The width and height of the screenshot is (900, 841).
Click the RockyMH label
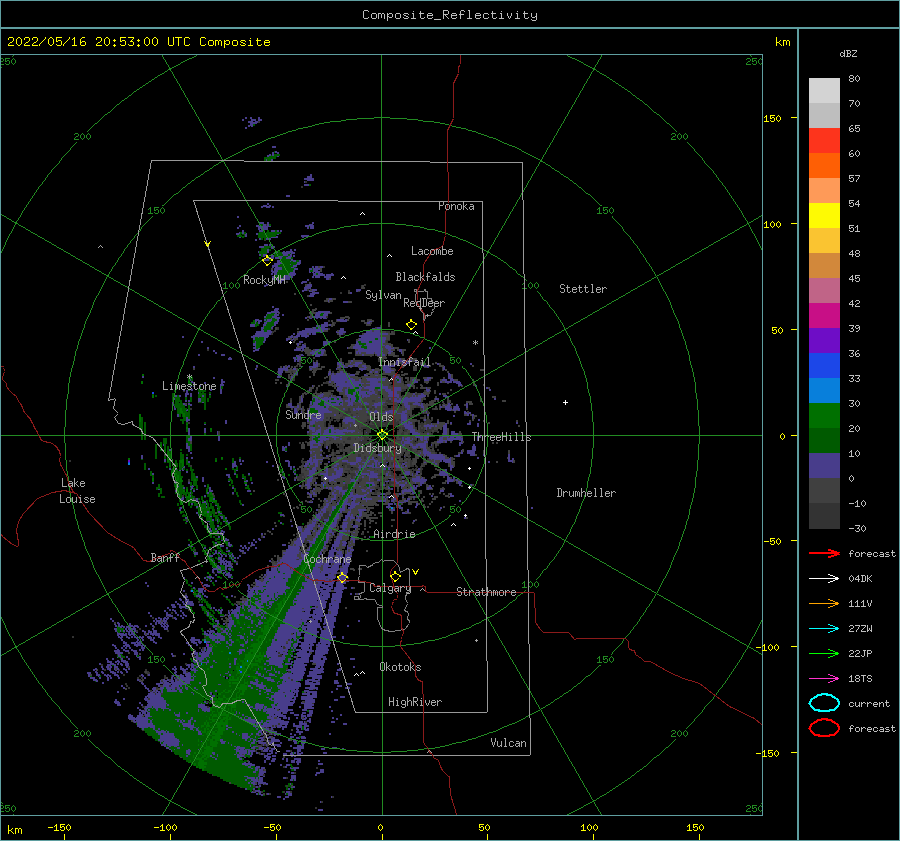(265, 280)
